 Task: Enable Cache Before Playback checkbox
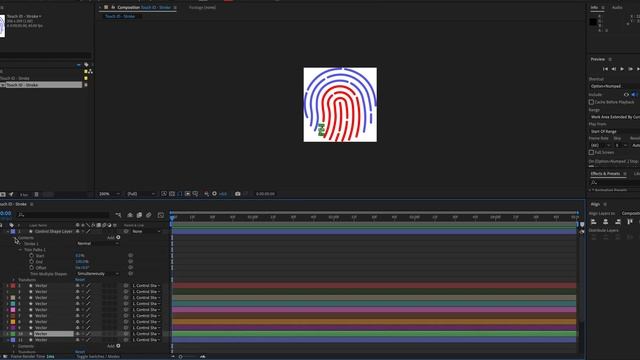(591, 102)
